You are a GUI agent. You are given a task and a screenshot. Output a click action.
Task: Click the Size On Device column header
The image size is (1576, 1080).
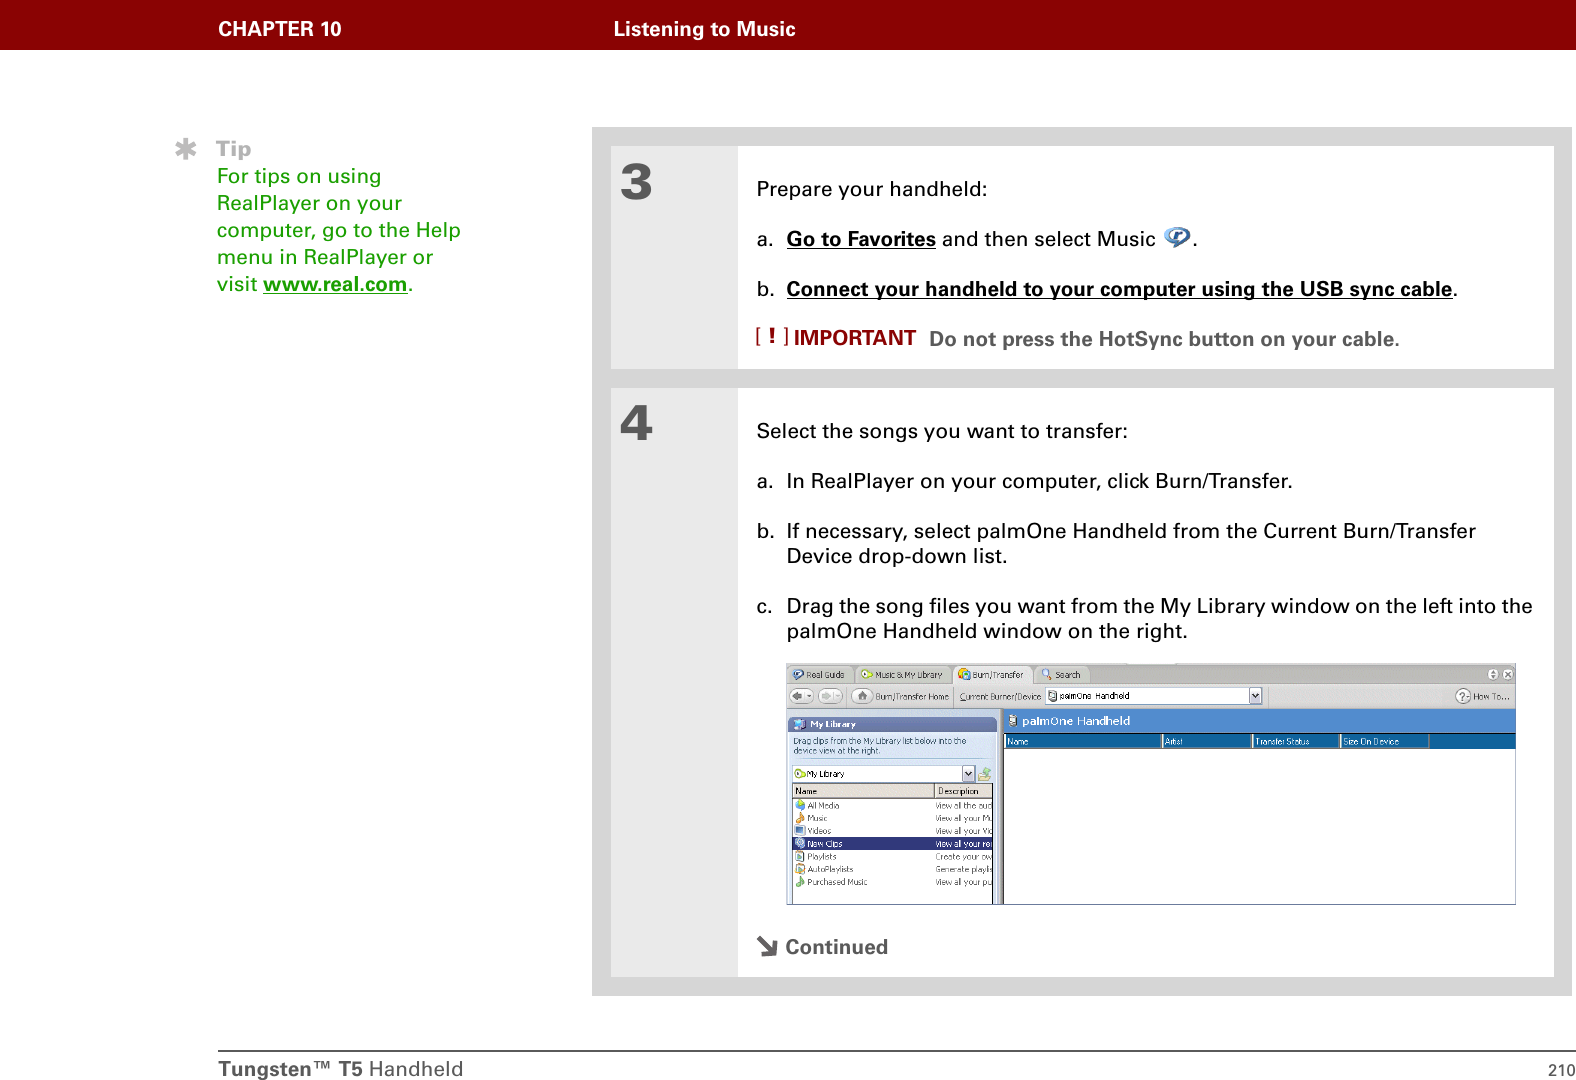[x=1385, y=741]
